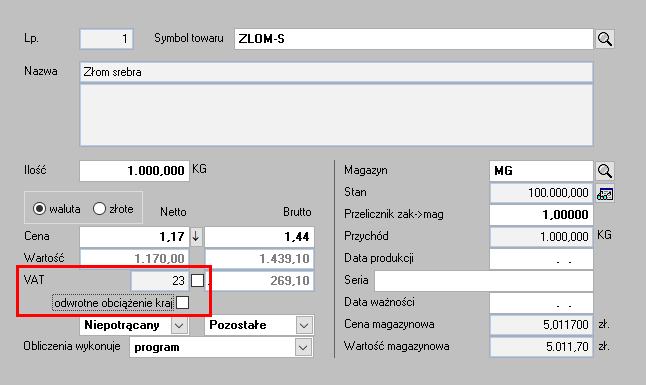Click the Data ważności date field
Viewport: 646px width, 385px height.
point(541,303)
